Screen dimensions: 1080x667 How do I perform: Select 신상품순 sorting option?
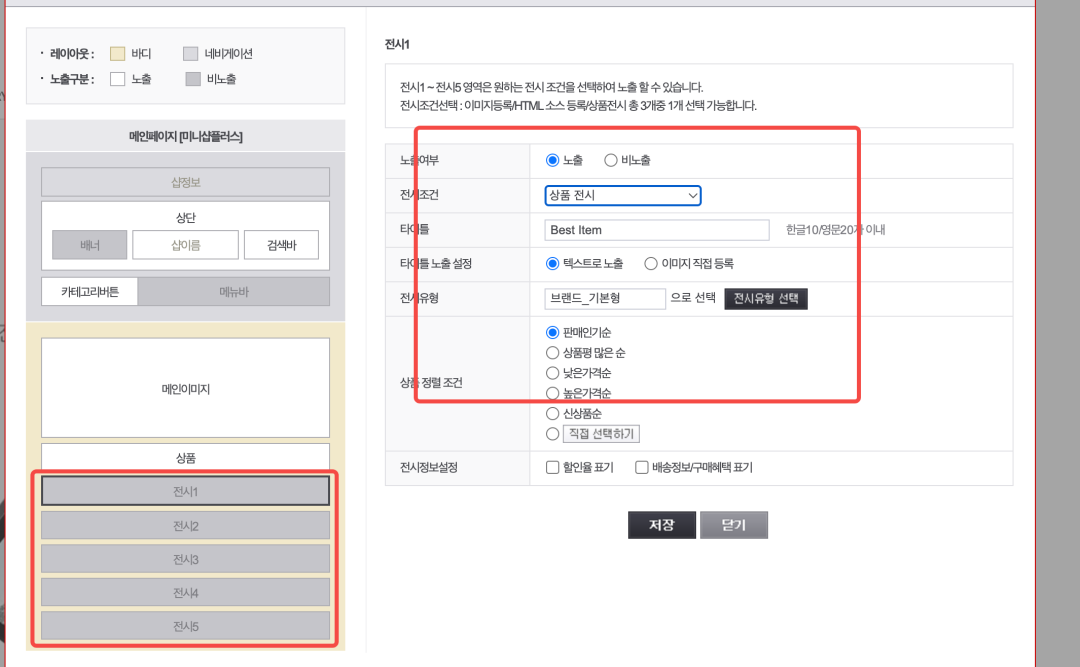(x=551, y=413)
